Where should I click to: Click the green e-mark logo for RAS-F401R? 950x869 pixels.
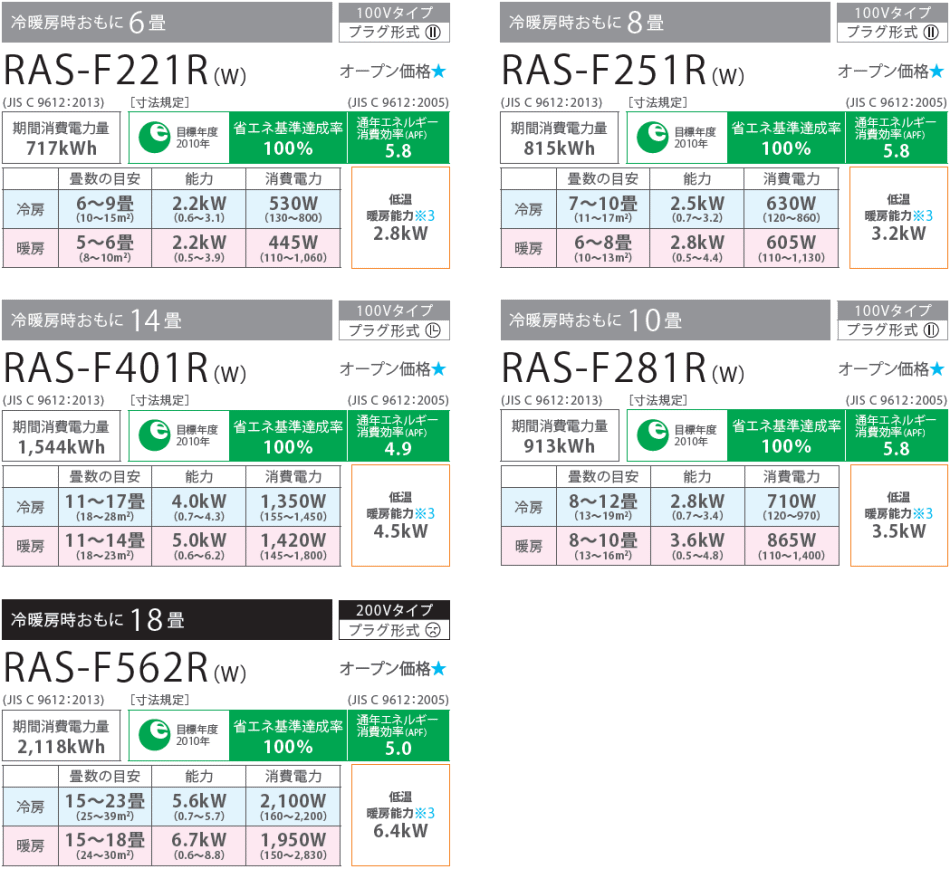pyautogui.click(x=154, y=435)
